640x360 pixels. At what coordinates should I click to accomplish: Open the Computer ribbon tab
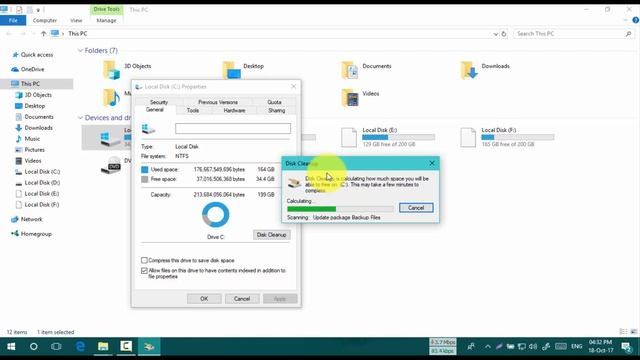point(44,20)
